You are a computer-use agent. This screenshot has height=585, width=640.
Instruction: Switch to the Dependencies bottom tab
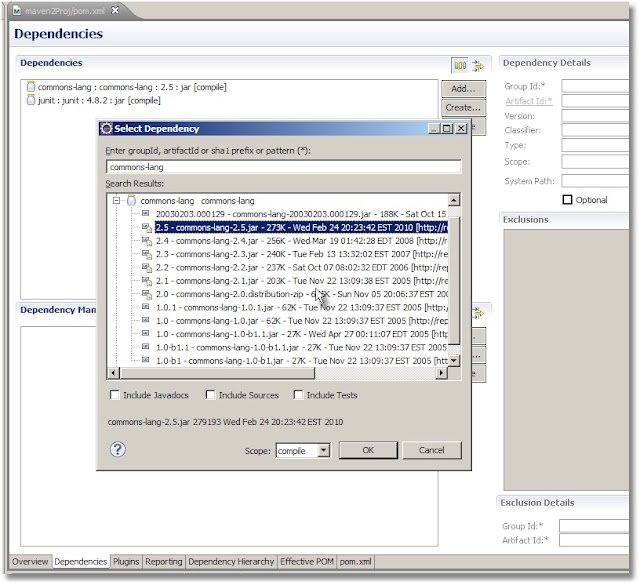tap(80, 562)
